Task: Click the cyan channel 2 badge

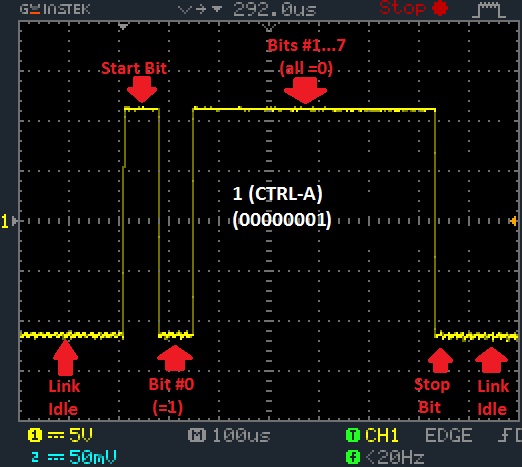Action: [35, 457]
